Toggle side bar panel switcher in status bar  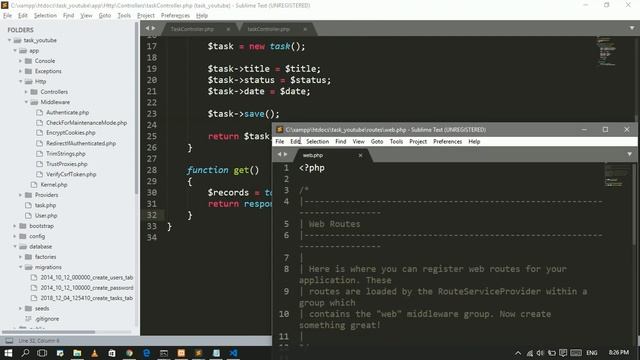point(9,341)
